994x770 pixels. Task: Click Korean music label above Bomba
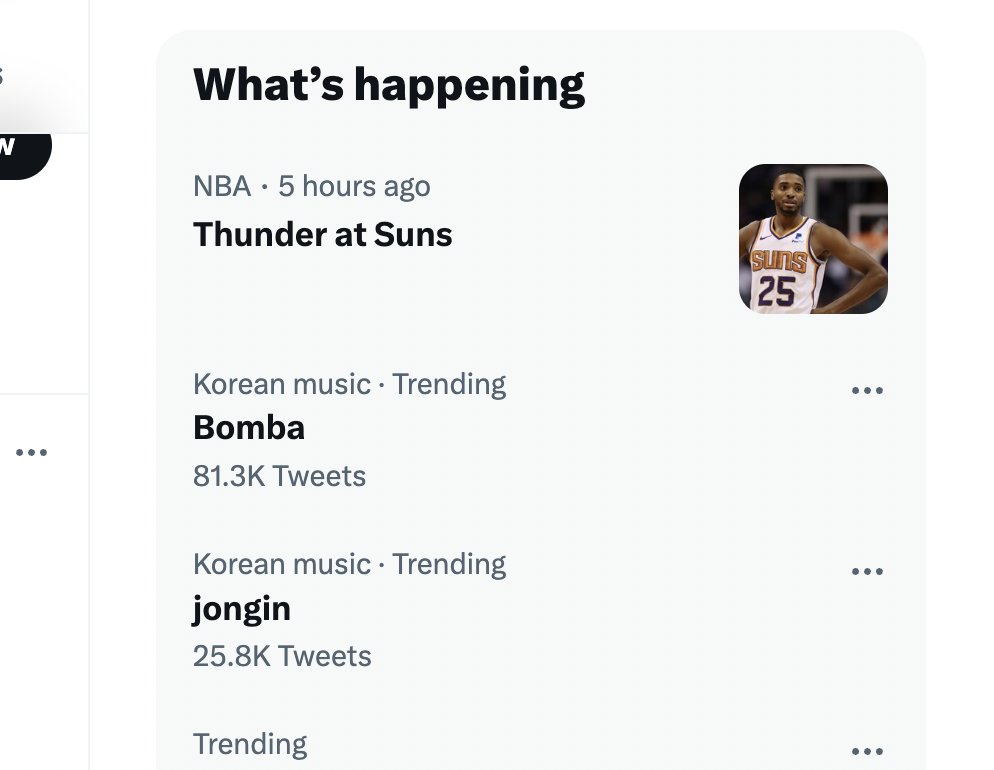(x=281, y=384)
